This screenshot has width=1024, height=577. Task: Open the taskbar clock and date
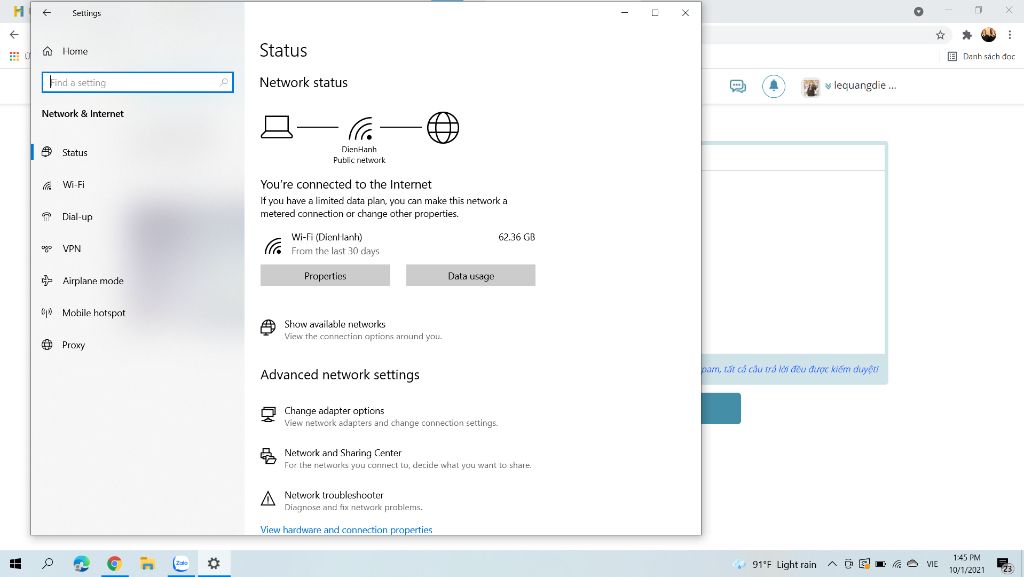tap(967, 564)
